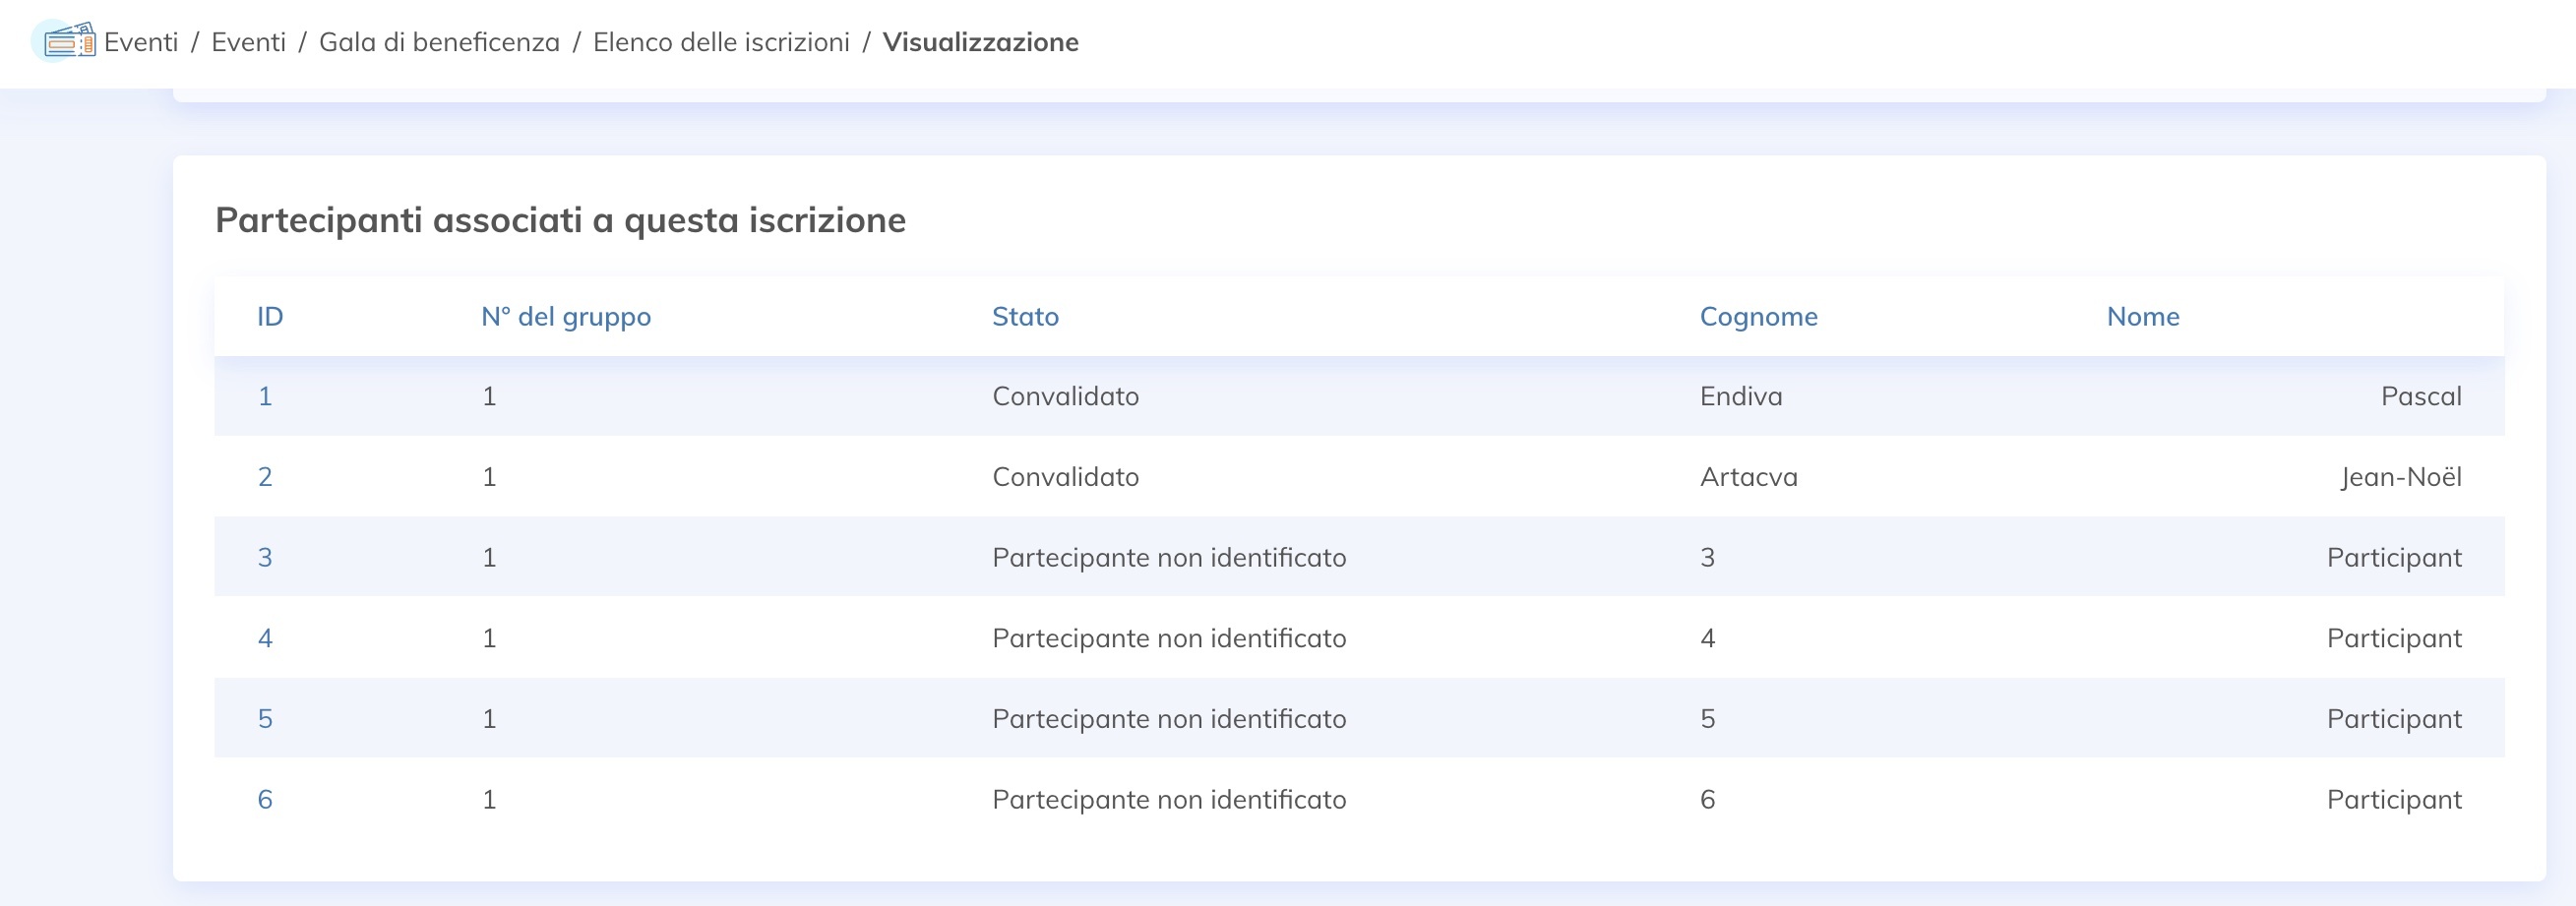Click the Partecipanti associati a questa iscrizione heading
This screenshot has width=2576, height=906.
coord(560,221)
